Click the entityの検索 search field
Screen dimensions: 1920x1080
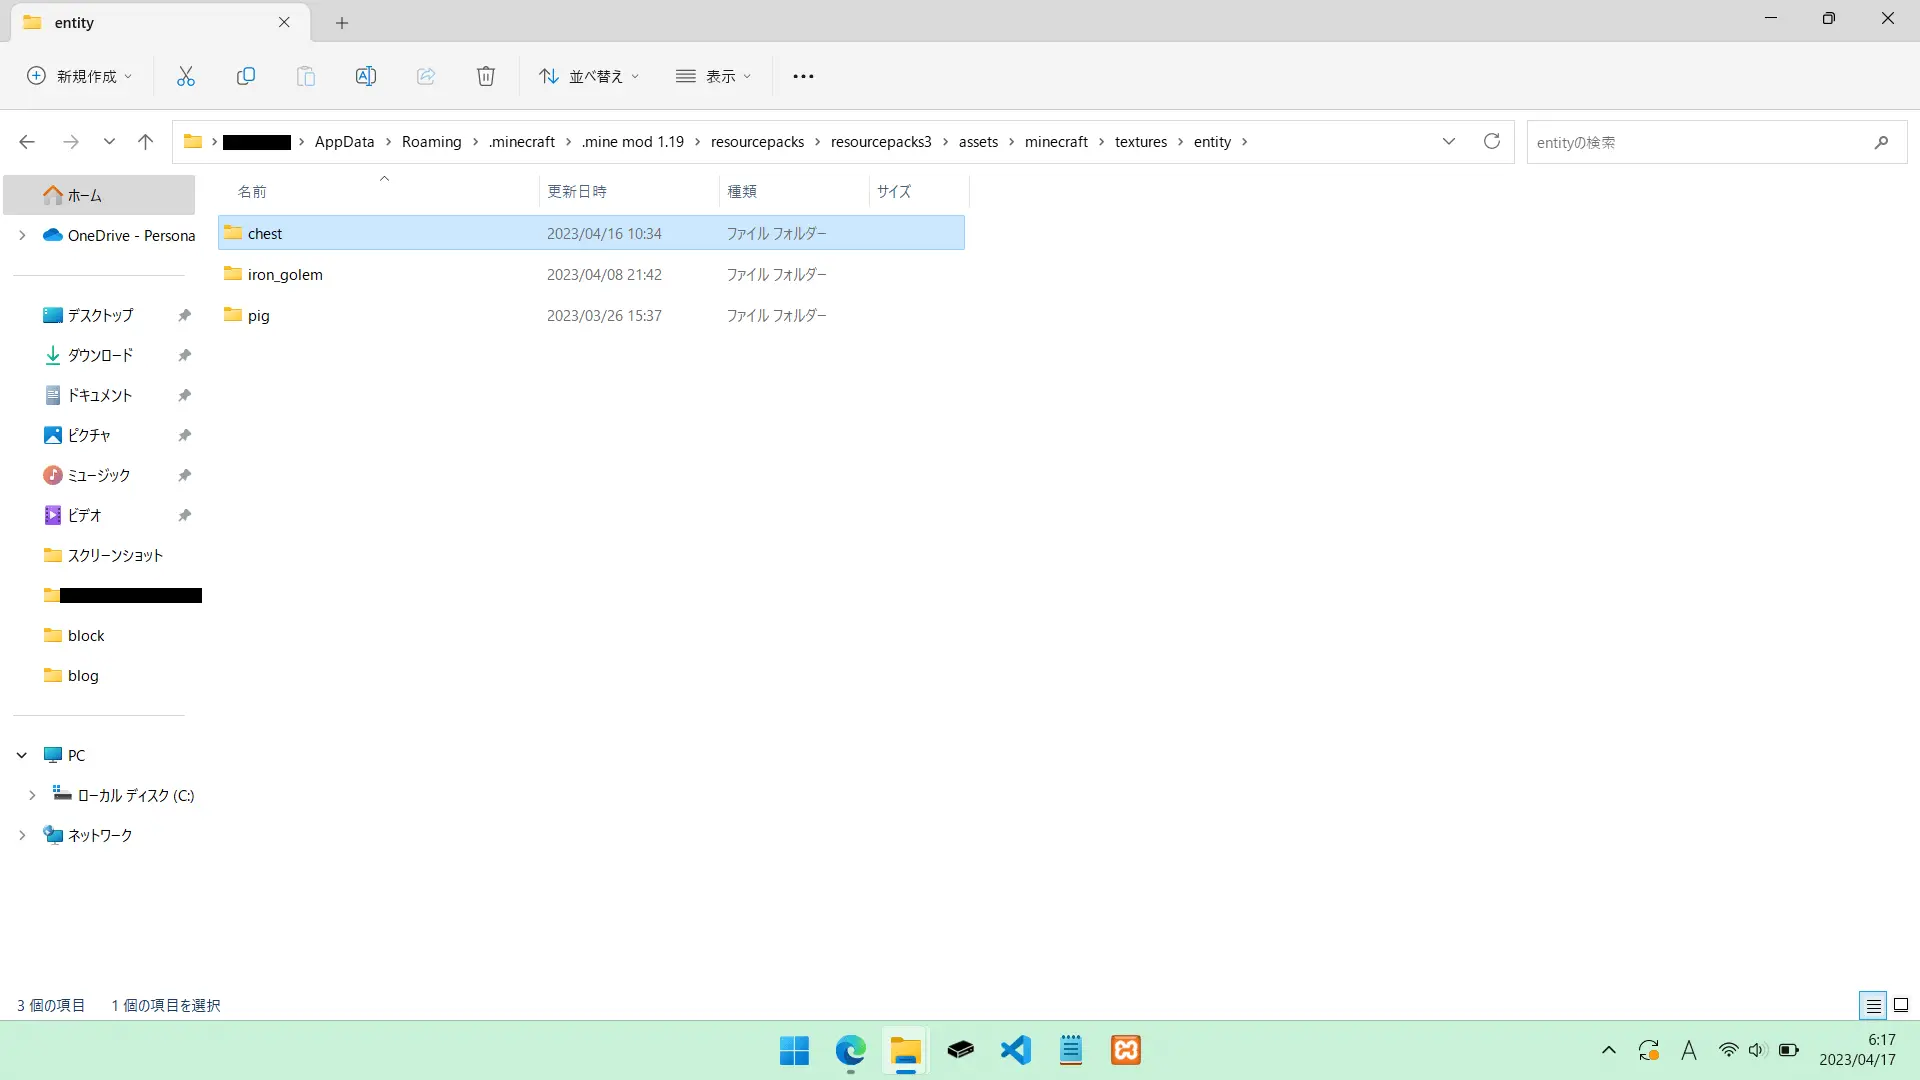[1700, 142]
